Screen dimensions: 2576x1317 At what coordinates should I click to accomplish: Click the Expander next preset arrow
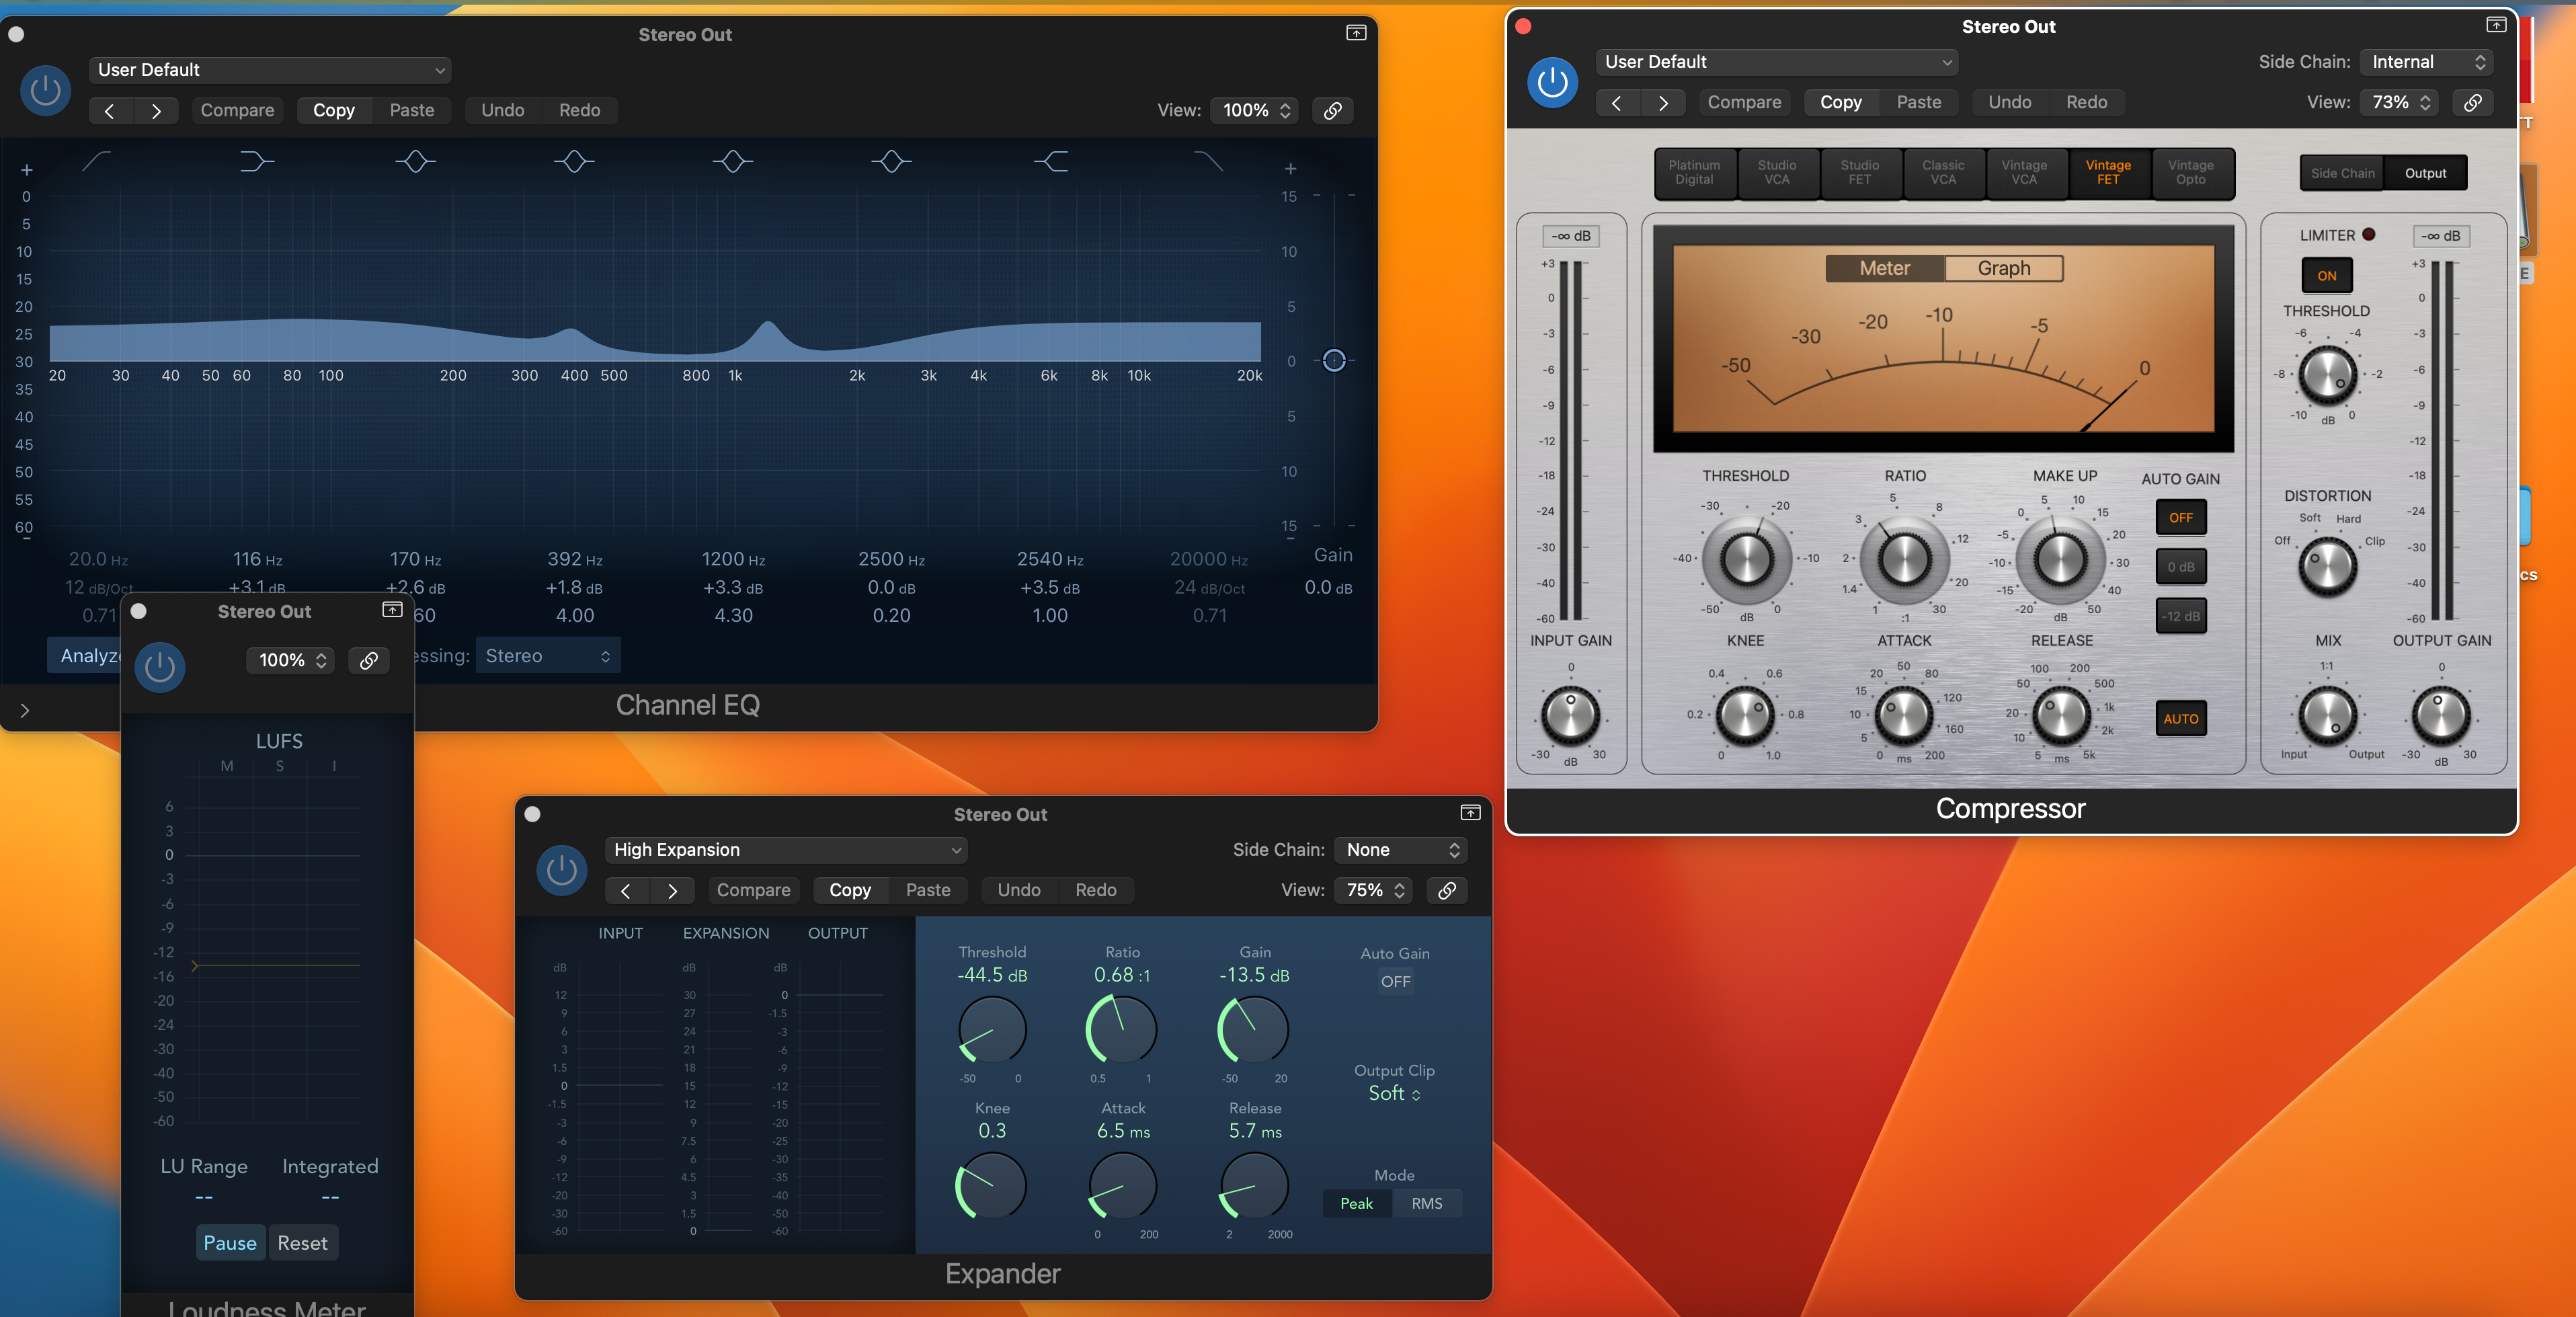point(672,890)
